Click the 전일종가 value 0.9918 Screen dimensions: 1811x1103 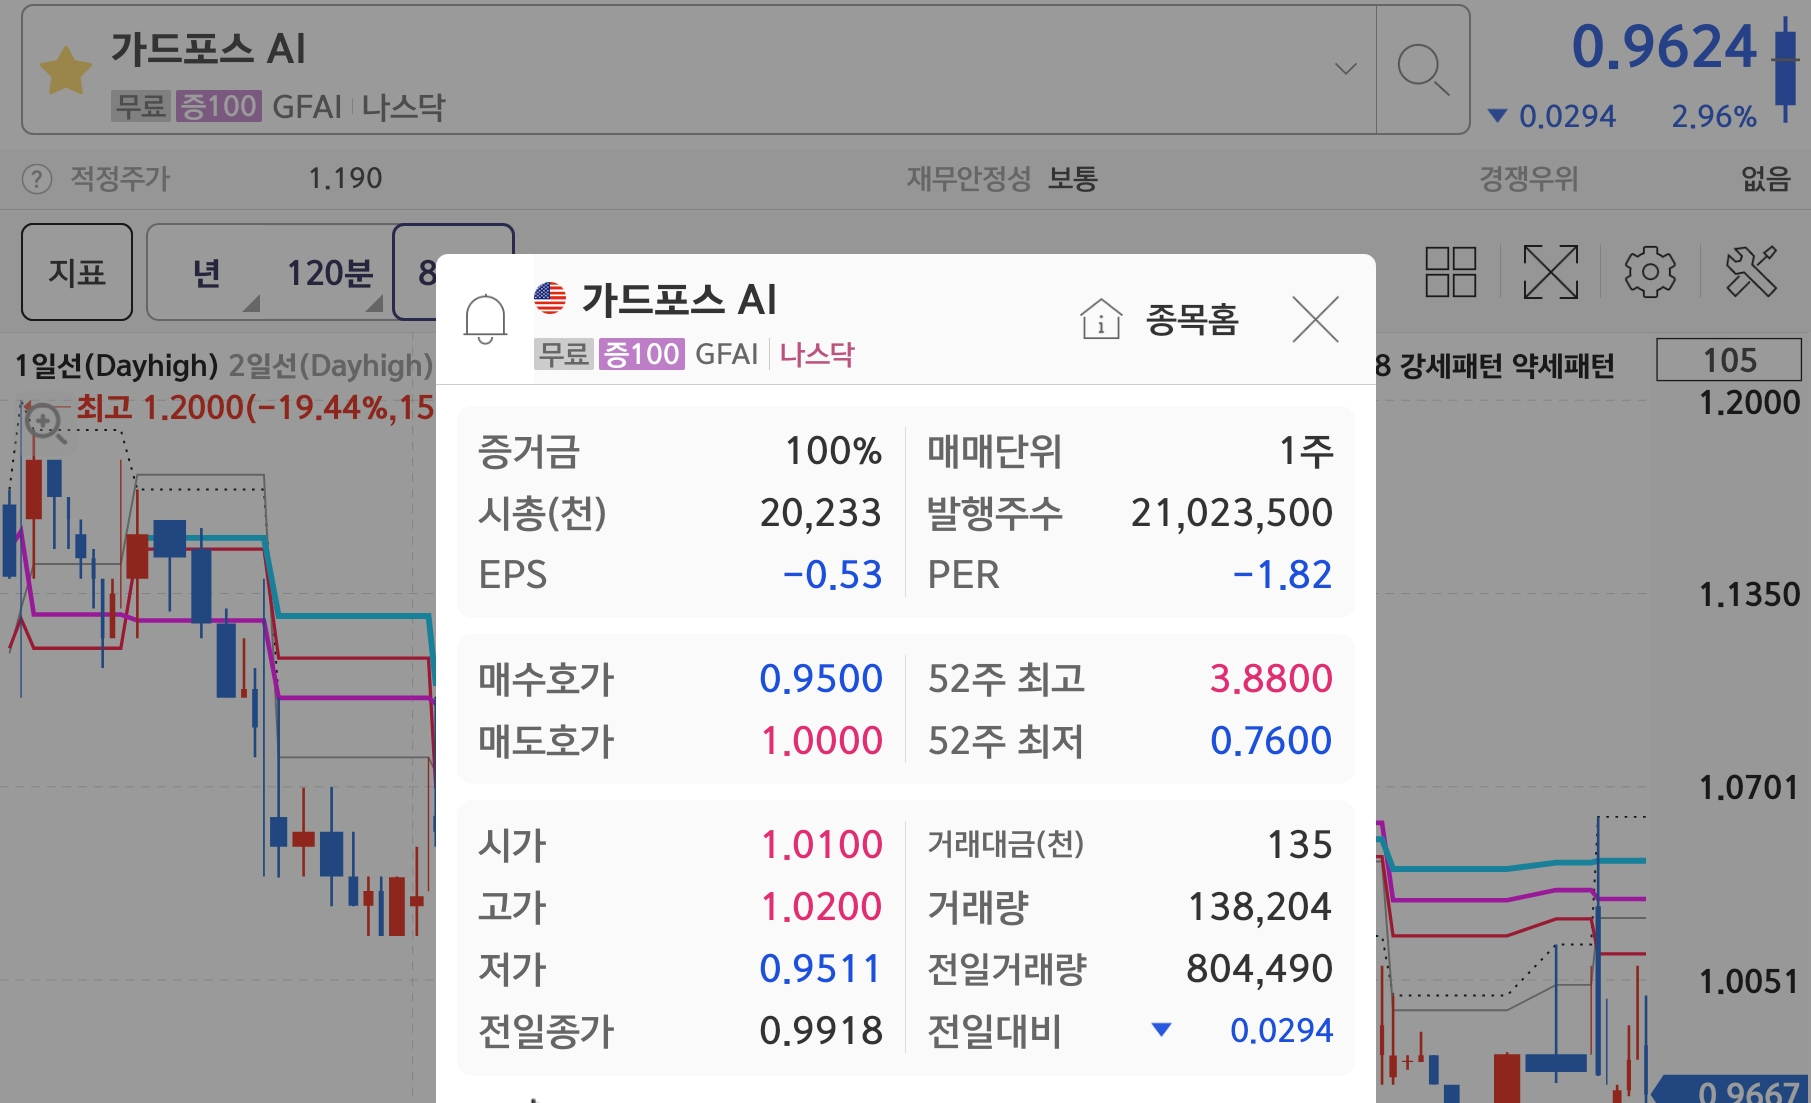coord(821,1031)
